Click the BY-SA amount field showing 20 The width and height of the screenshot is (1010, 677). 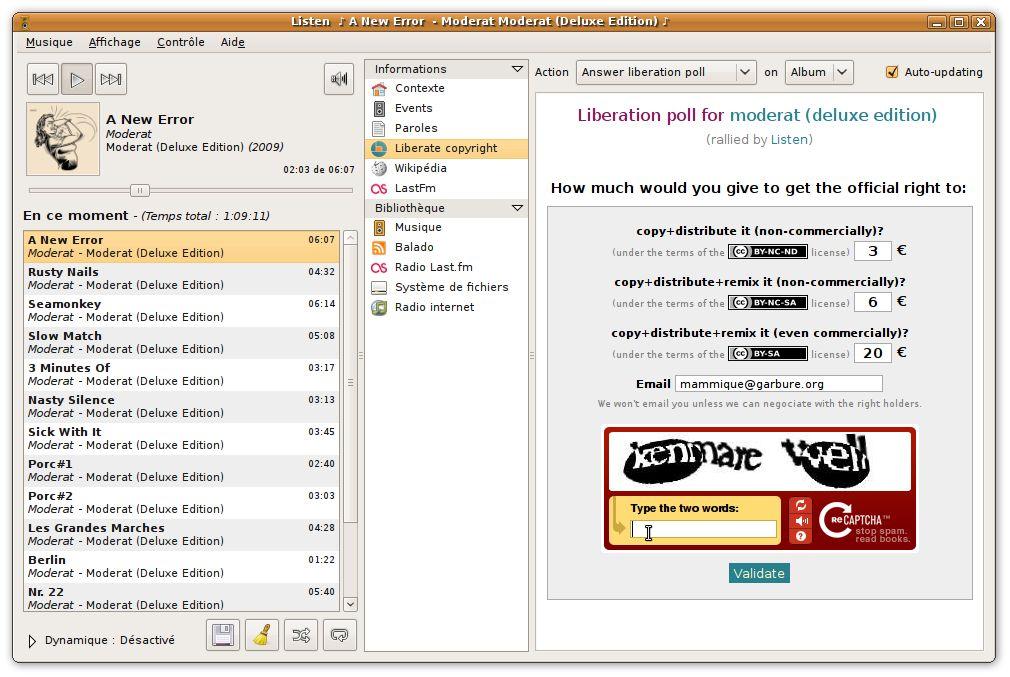(x=873, y=352)
